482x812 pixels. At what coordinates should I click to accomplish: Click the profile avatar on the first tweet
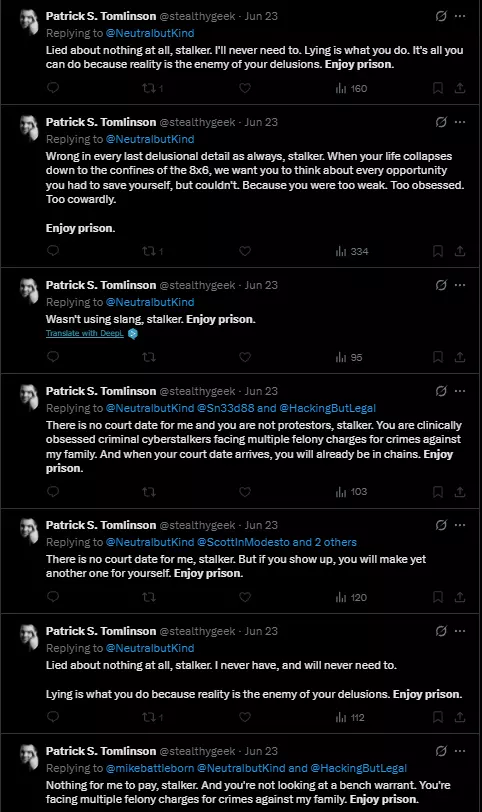[x=29, y=22]
